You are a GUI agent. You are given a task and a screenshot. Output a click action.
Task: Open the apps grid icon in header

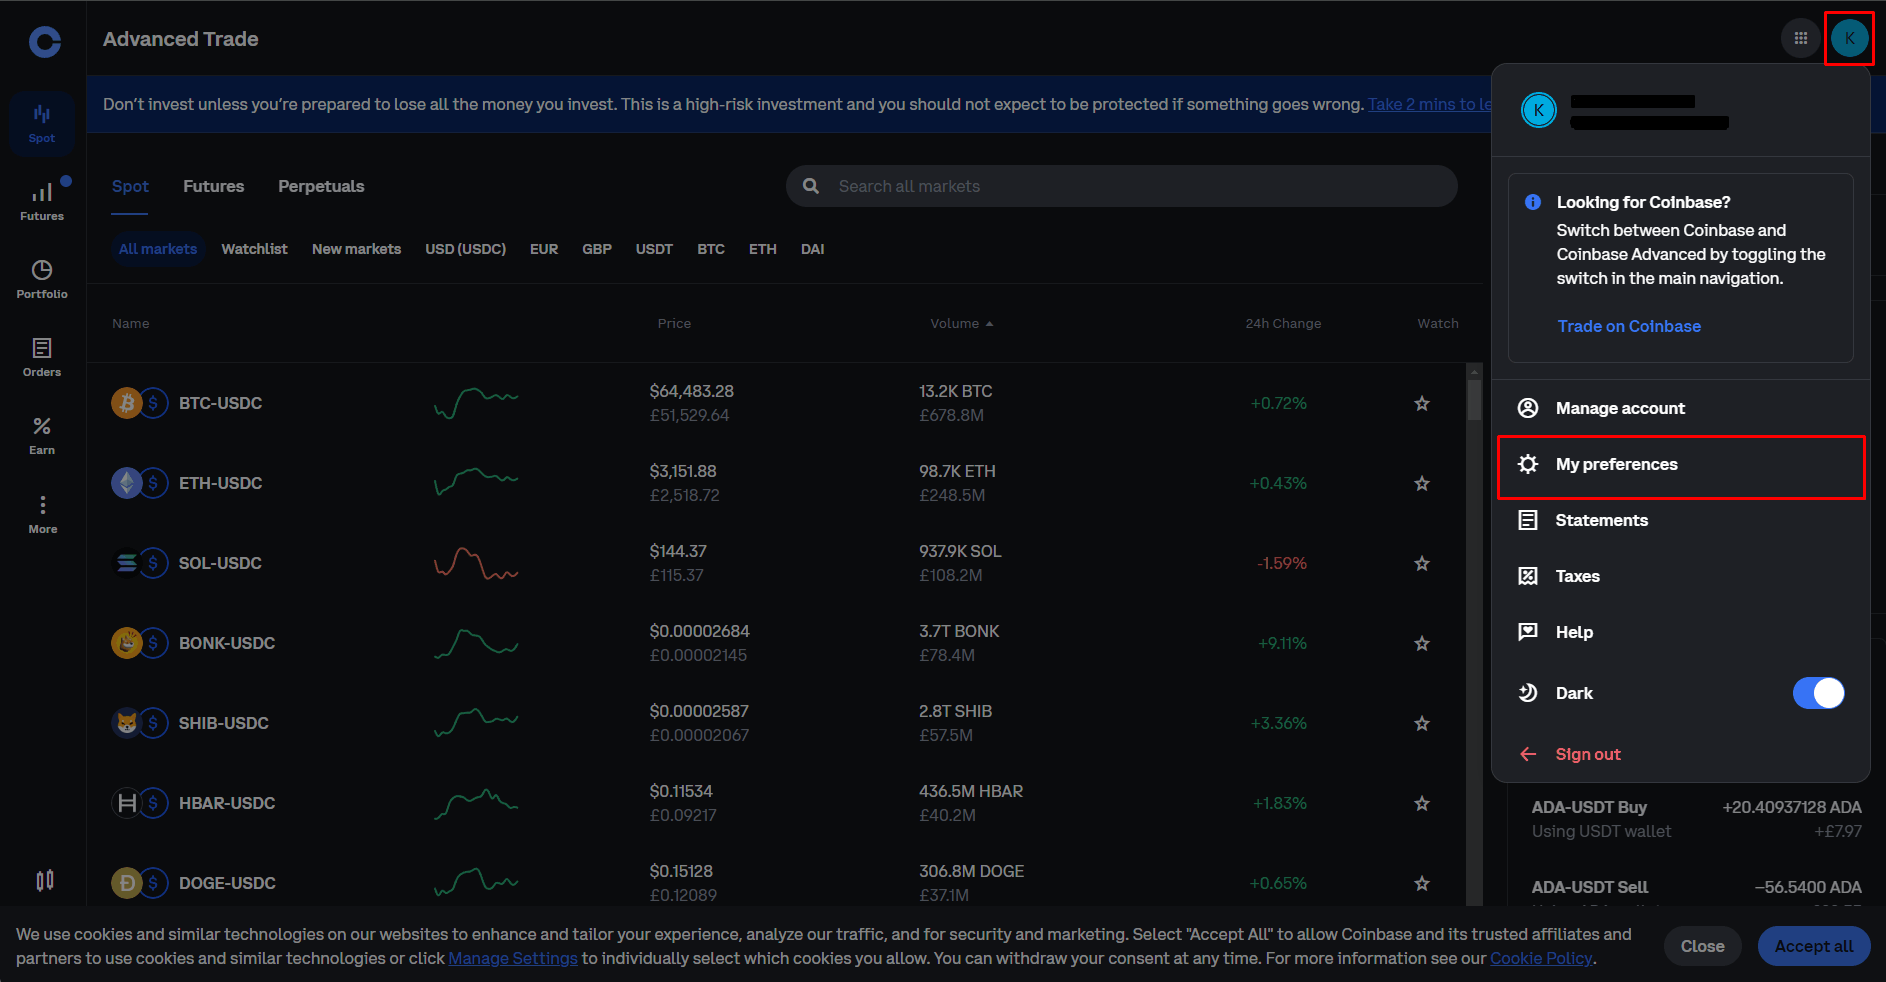click(1800, 39)
